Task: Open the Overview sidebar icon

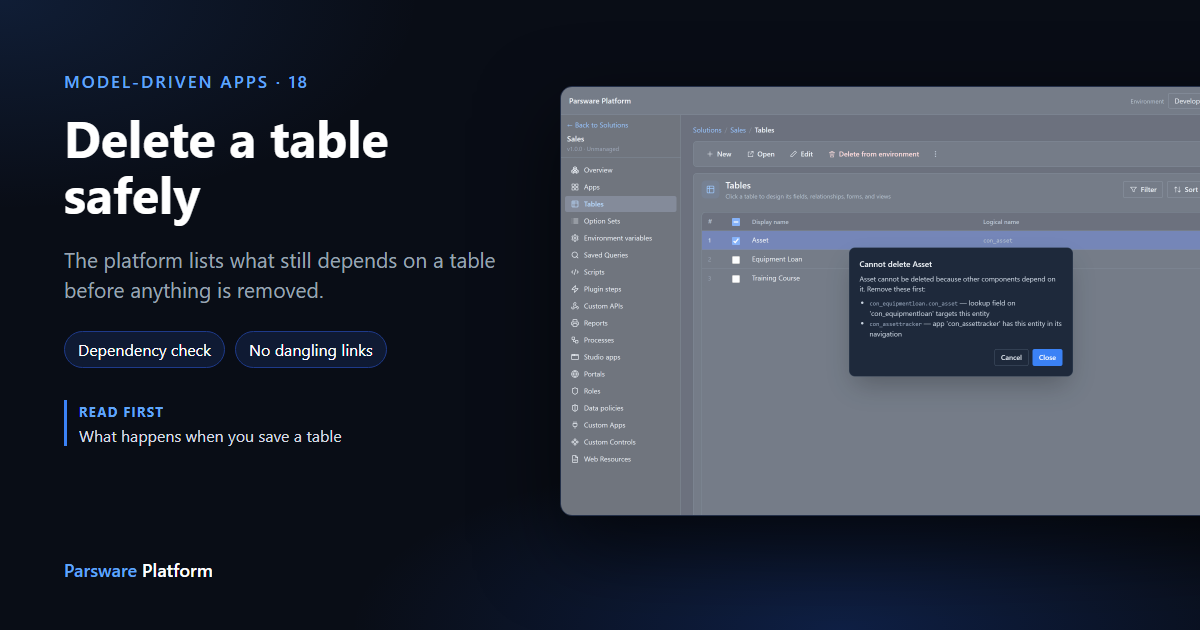Action: [x=575, y=170]
